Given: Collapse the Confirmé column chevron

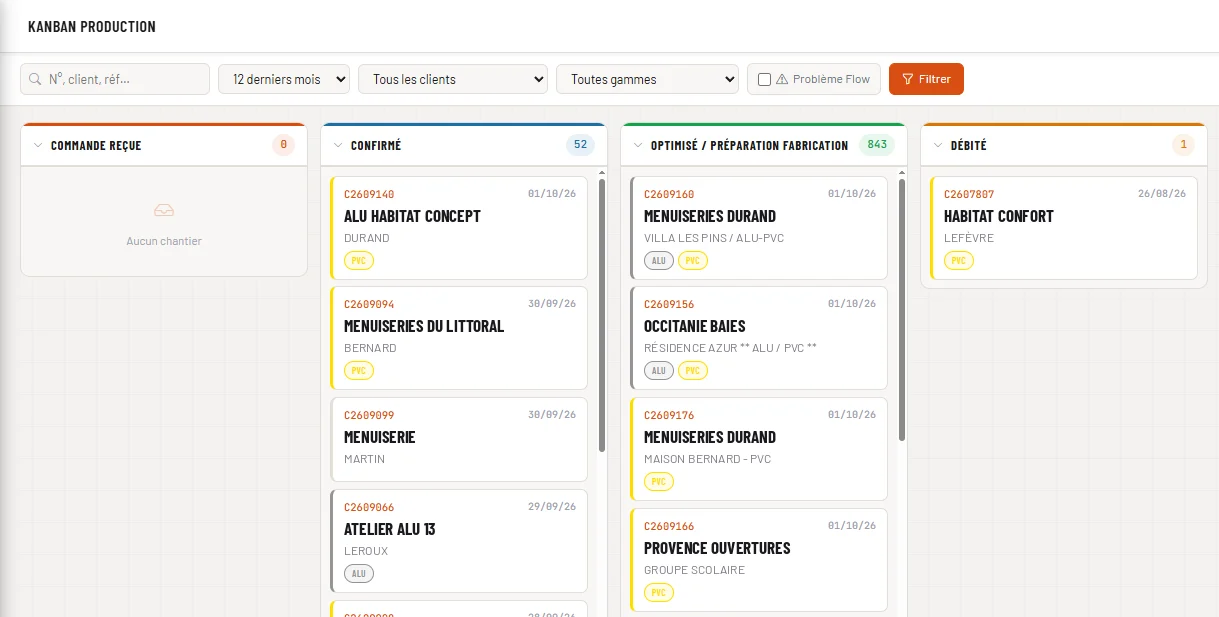Looking at the screenshot, I should click(338, 145).
